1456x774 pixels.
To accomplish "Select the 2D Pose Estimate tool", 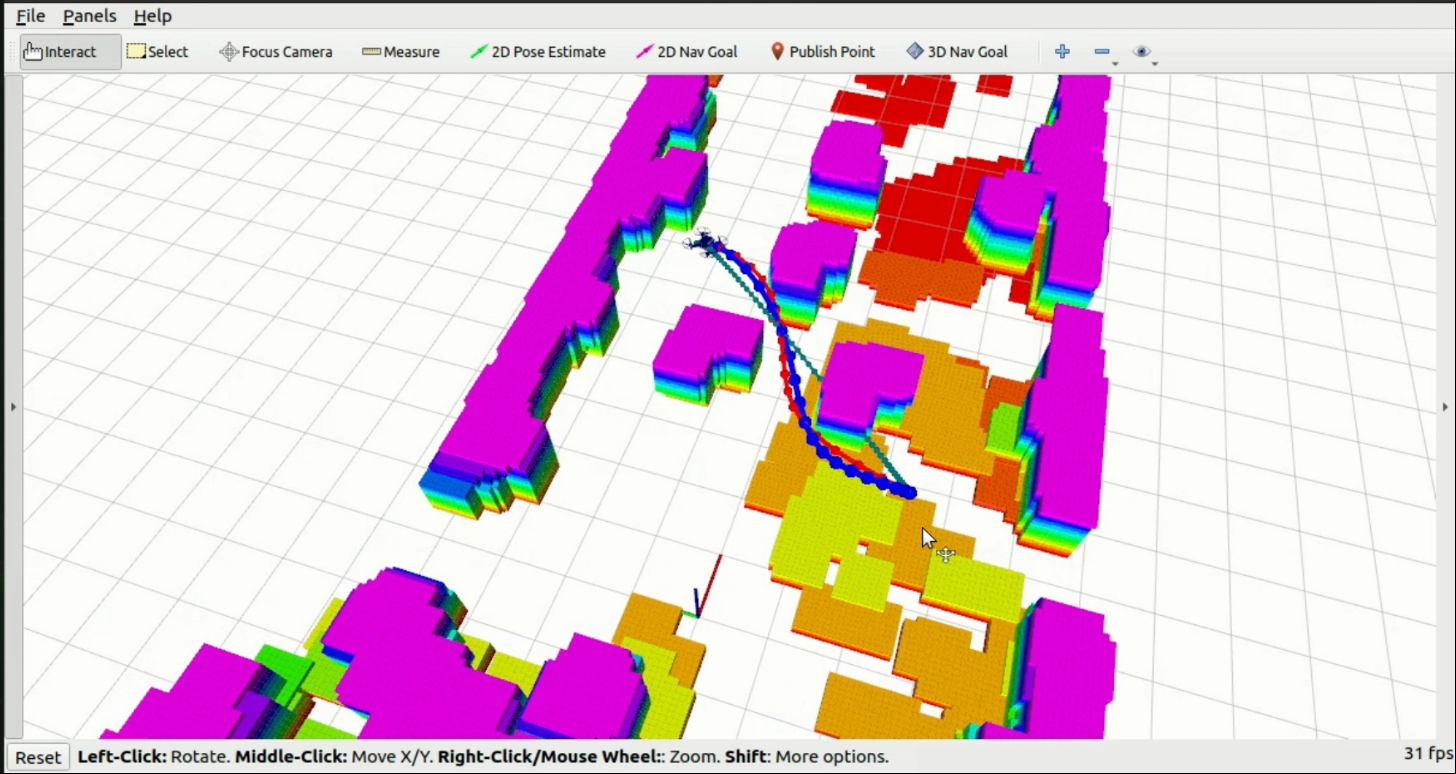I will (537, 52).
